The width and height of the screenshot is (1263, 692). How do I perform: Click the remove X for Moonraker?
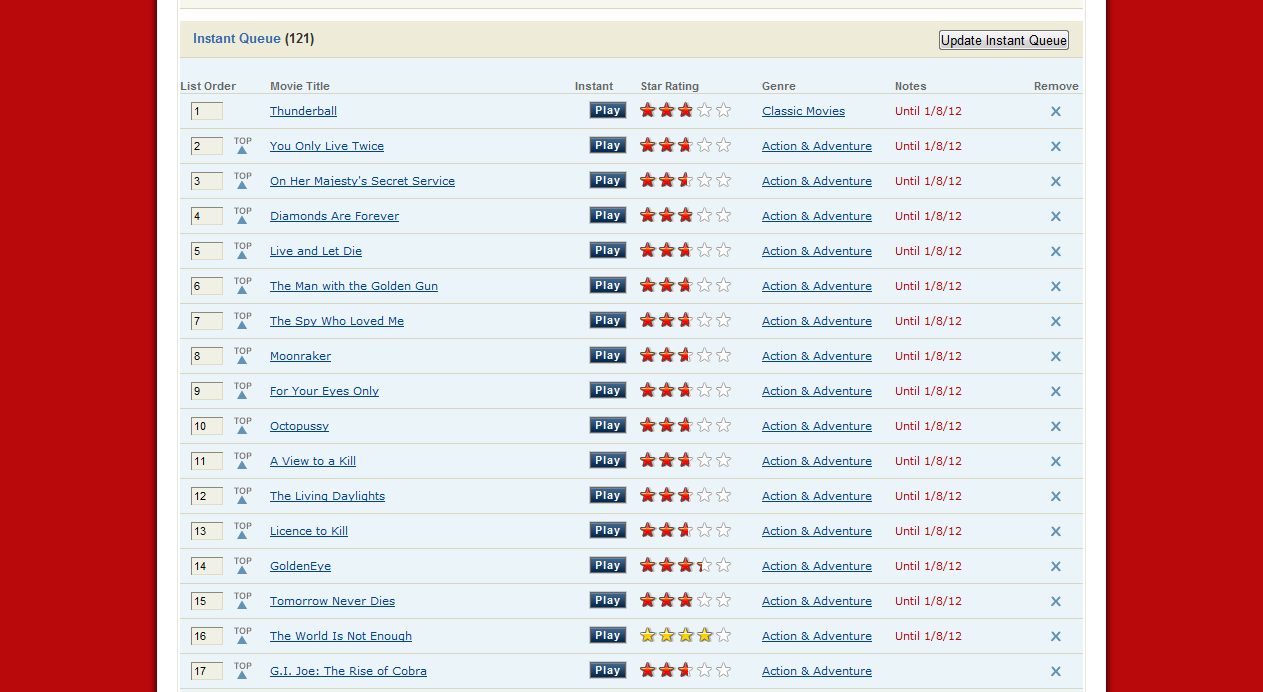tap(1055, 357)
